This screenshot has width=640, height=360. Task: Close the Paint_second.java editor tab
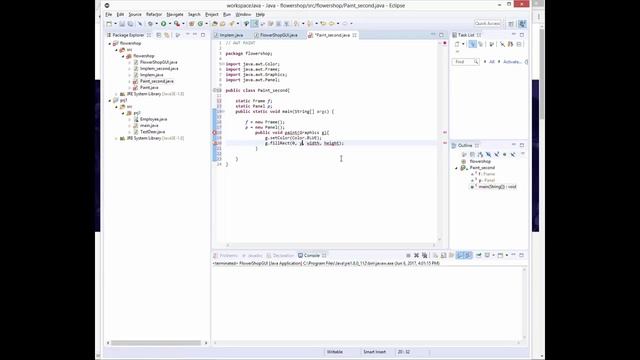coord(354,35)
